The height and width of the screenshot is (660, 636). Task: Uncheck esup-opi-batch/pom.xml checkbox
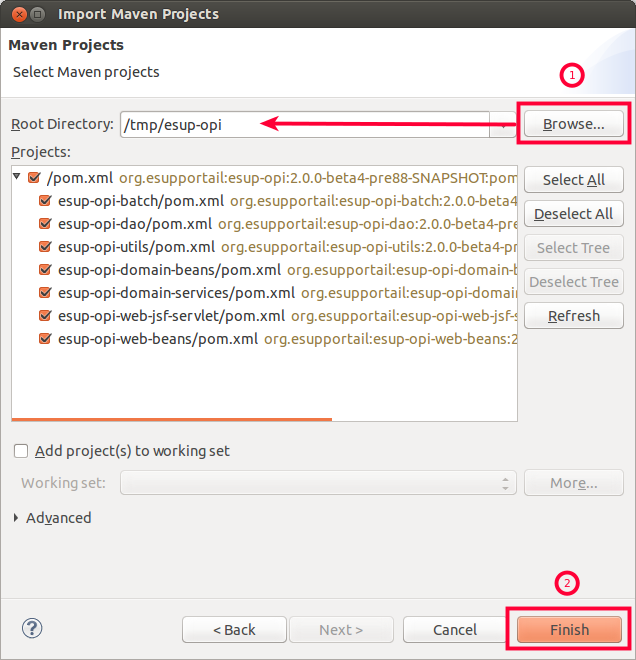tap(45, 201)
